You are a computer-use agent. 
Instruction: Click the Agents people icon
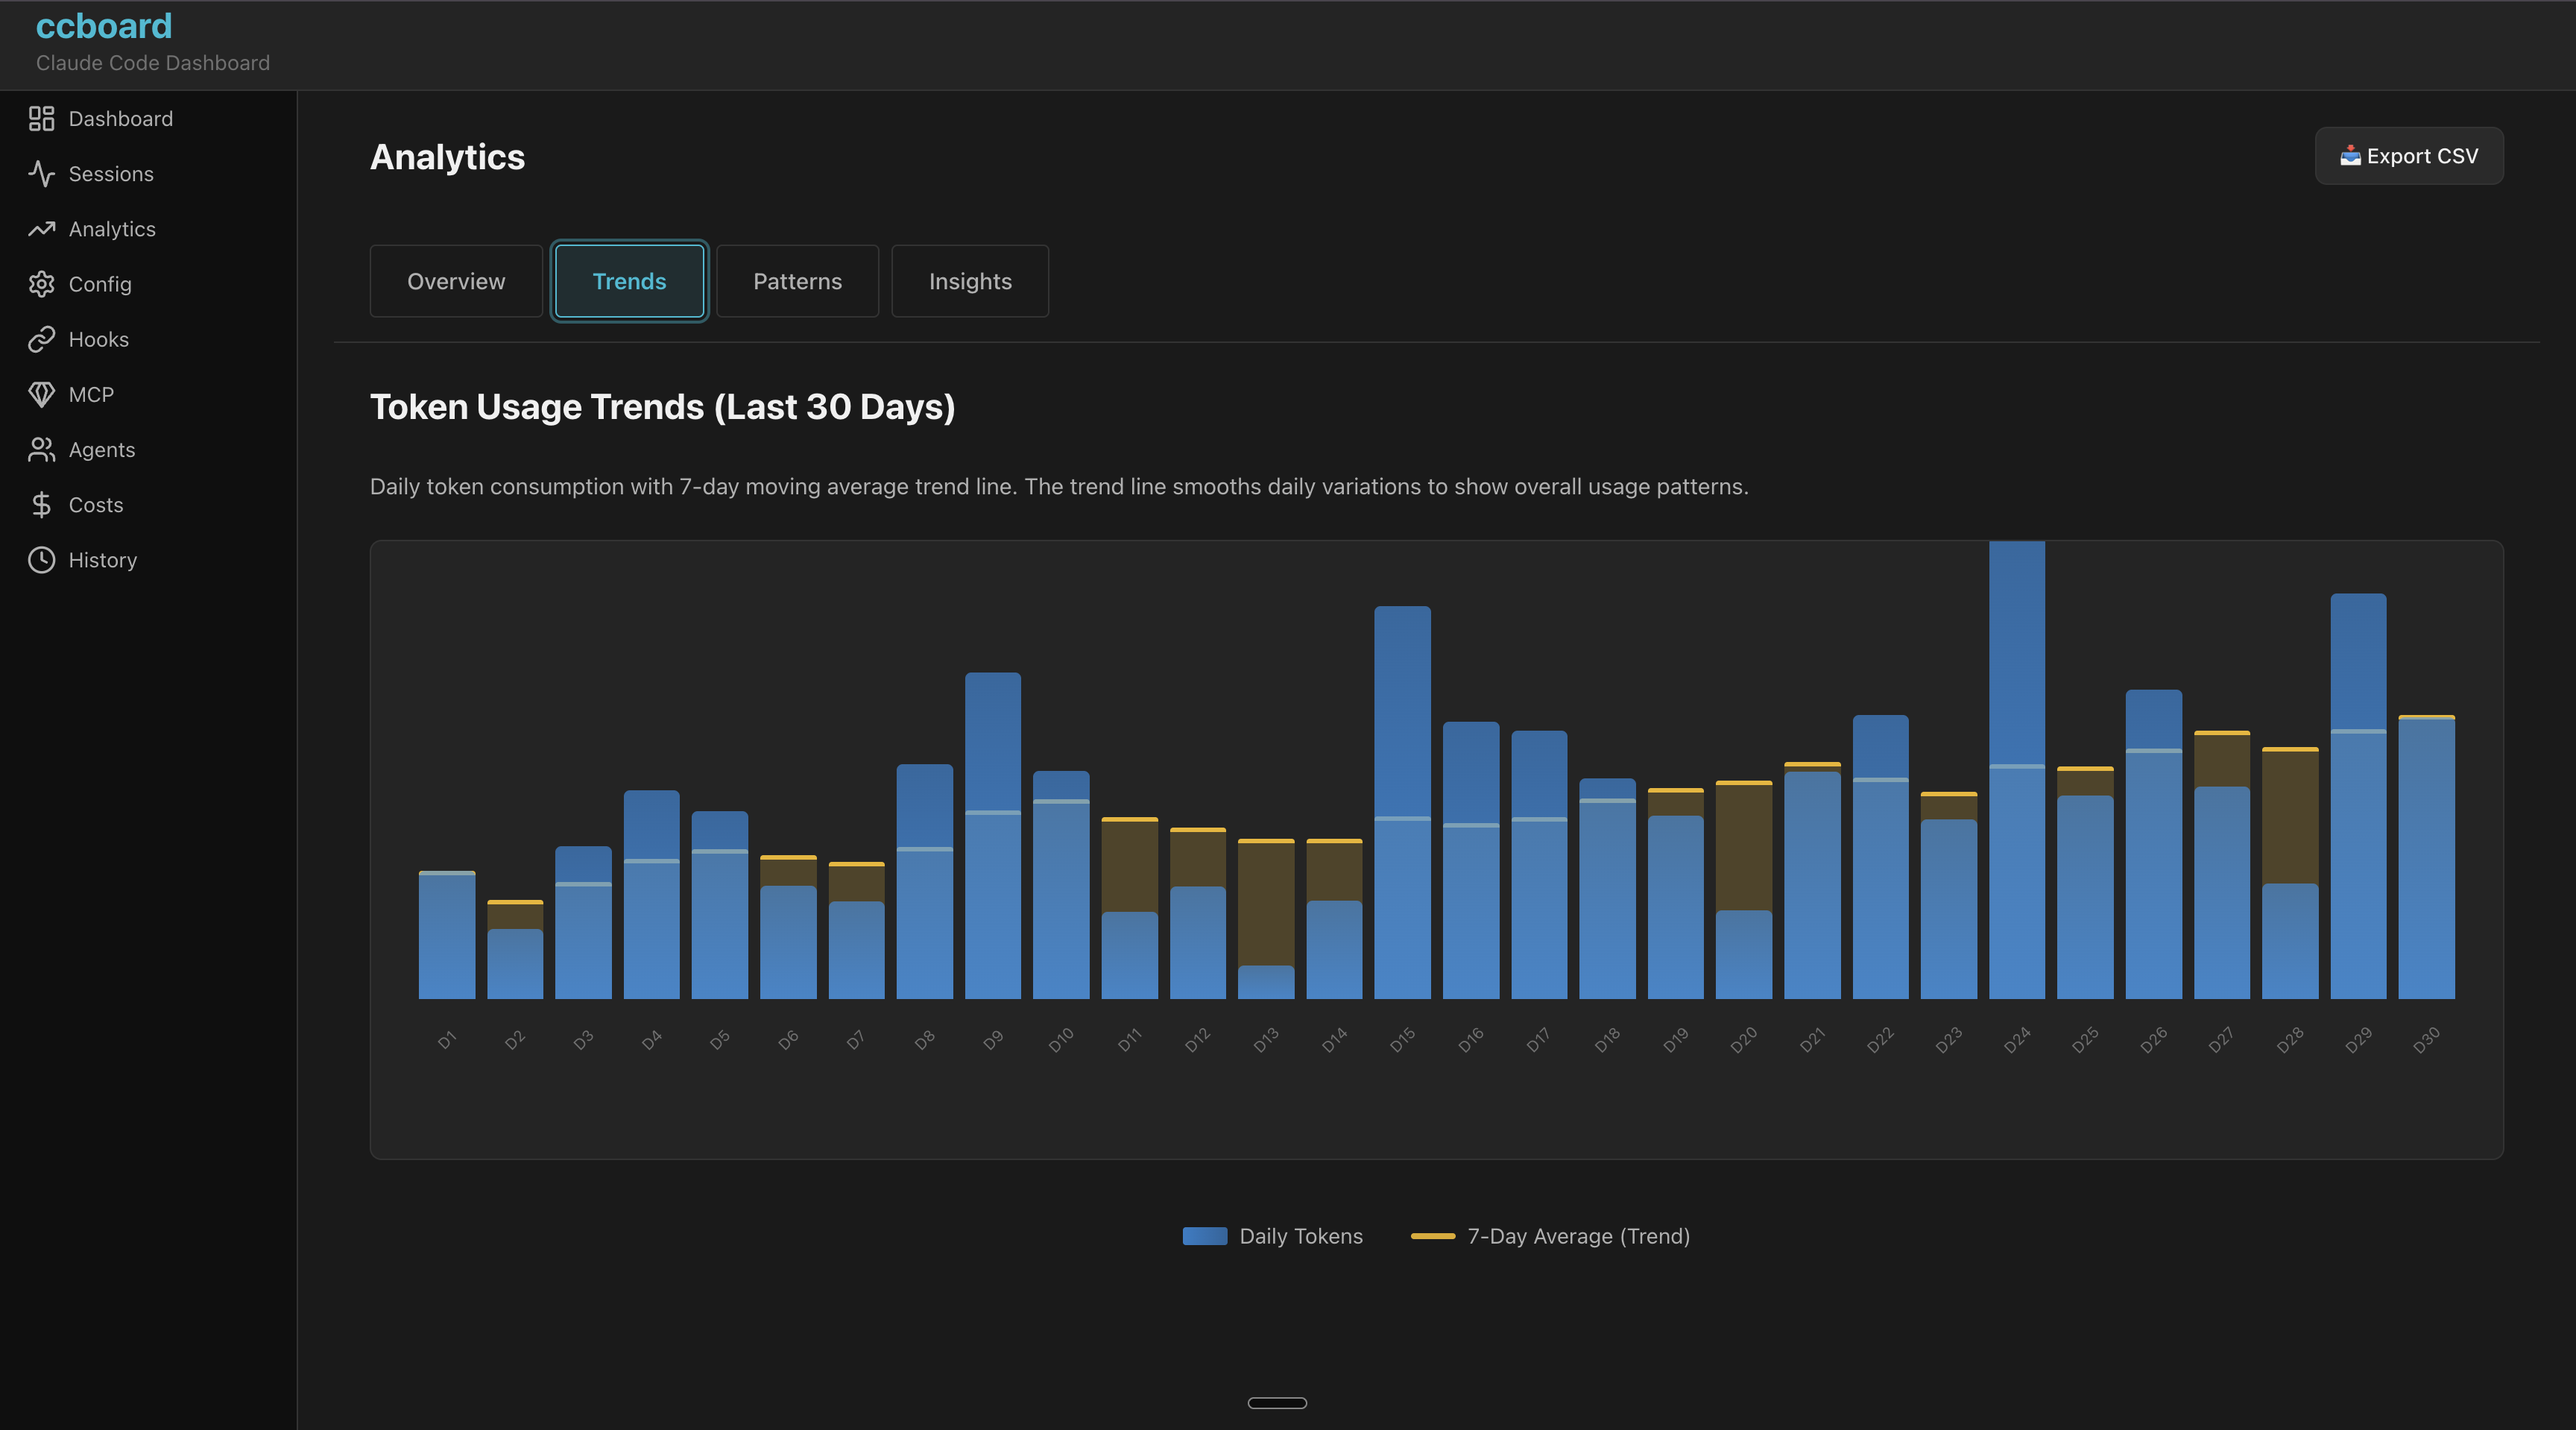tap(41, 448)
